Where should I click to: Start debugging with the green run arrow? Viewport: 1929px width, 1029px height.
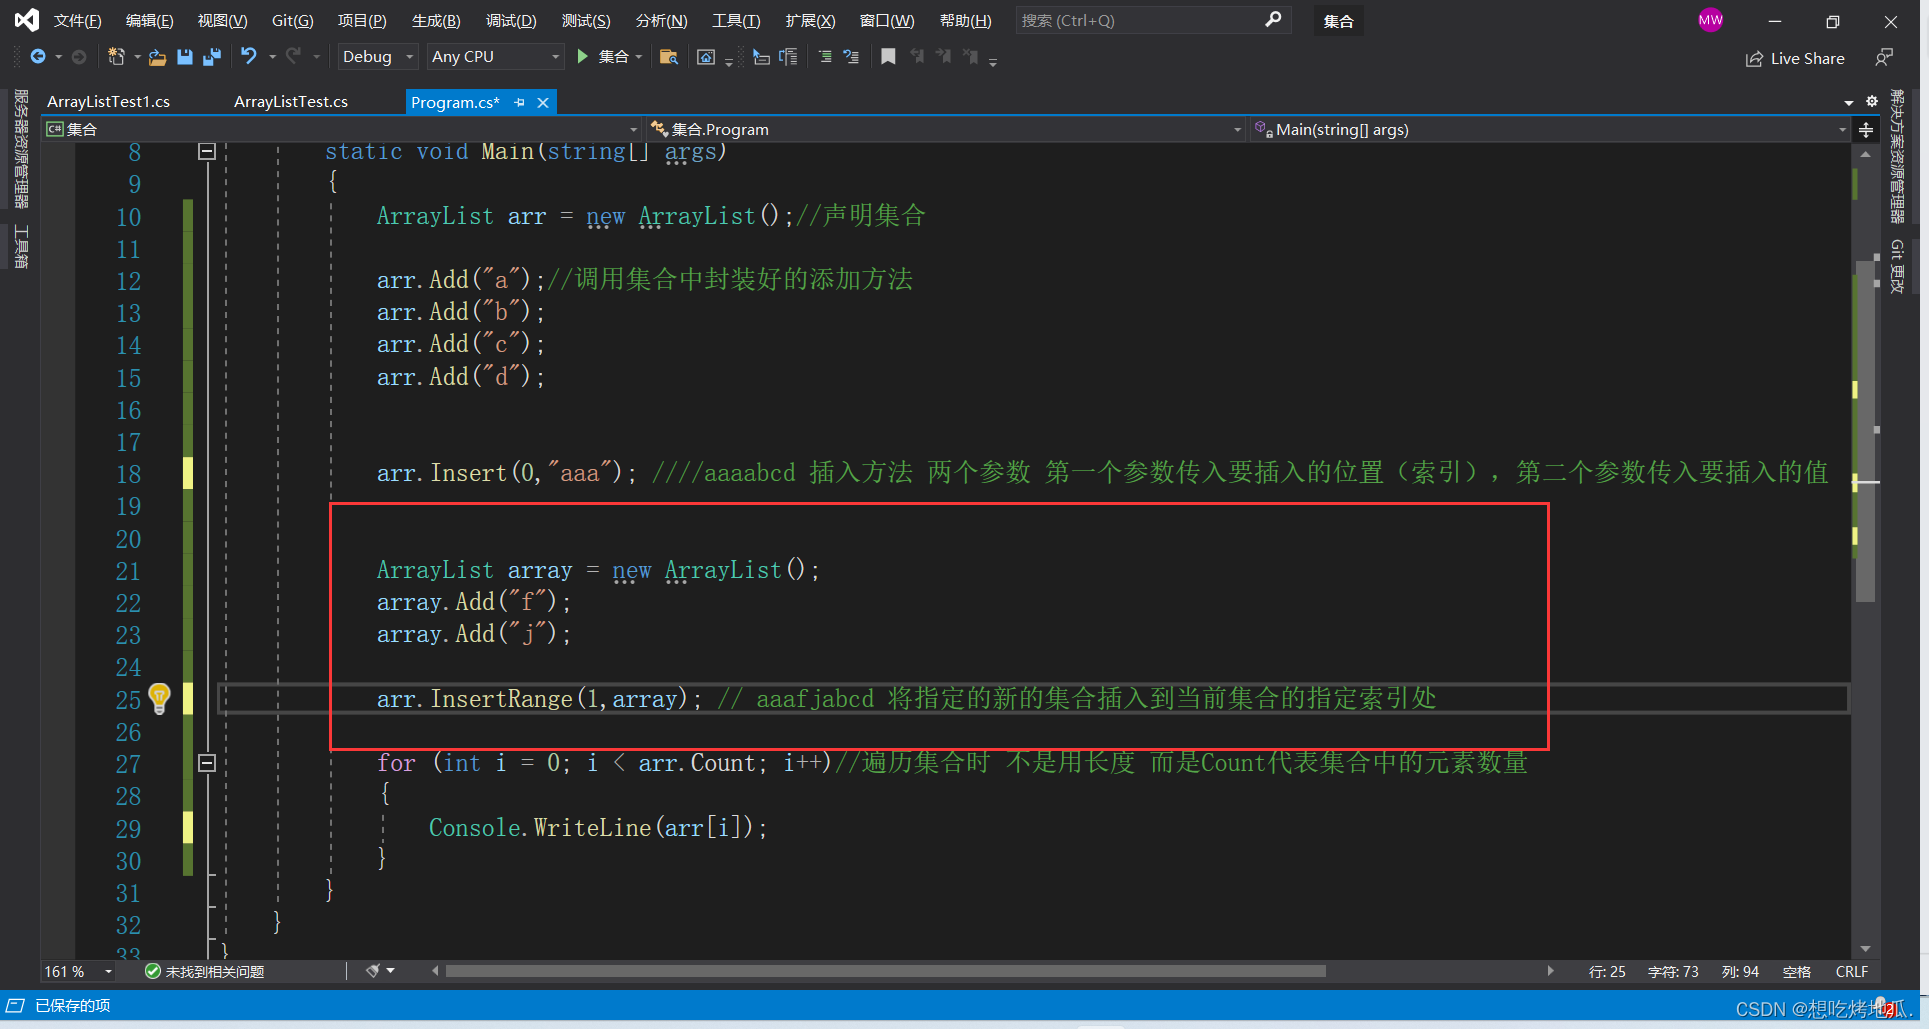point(583,57)
